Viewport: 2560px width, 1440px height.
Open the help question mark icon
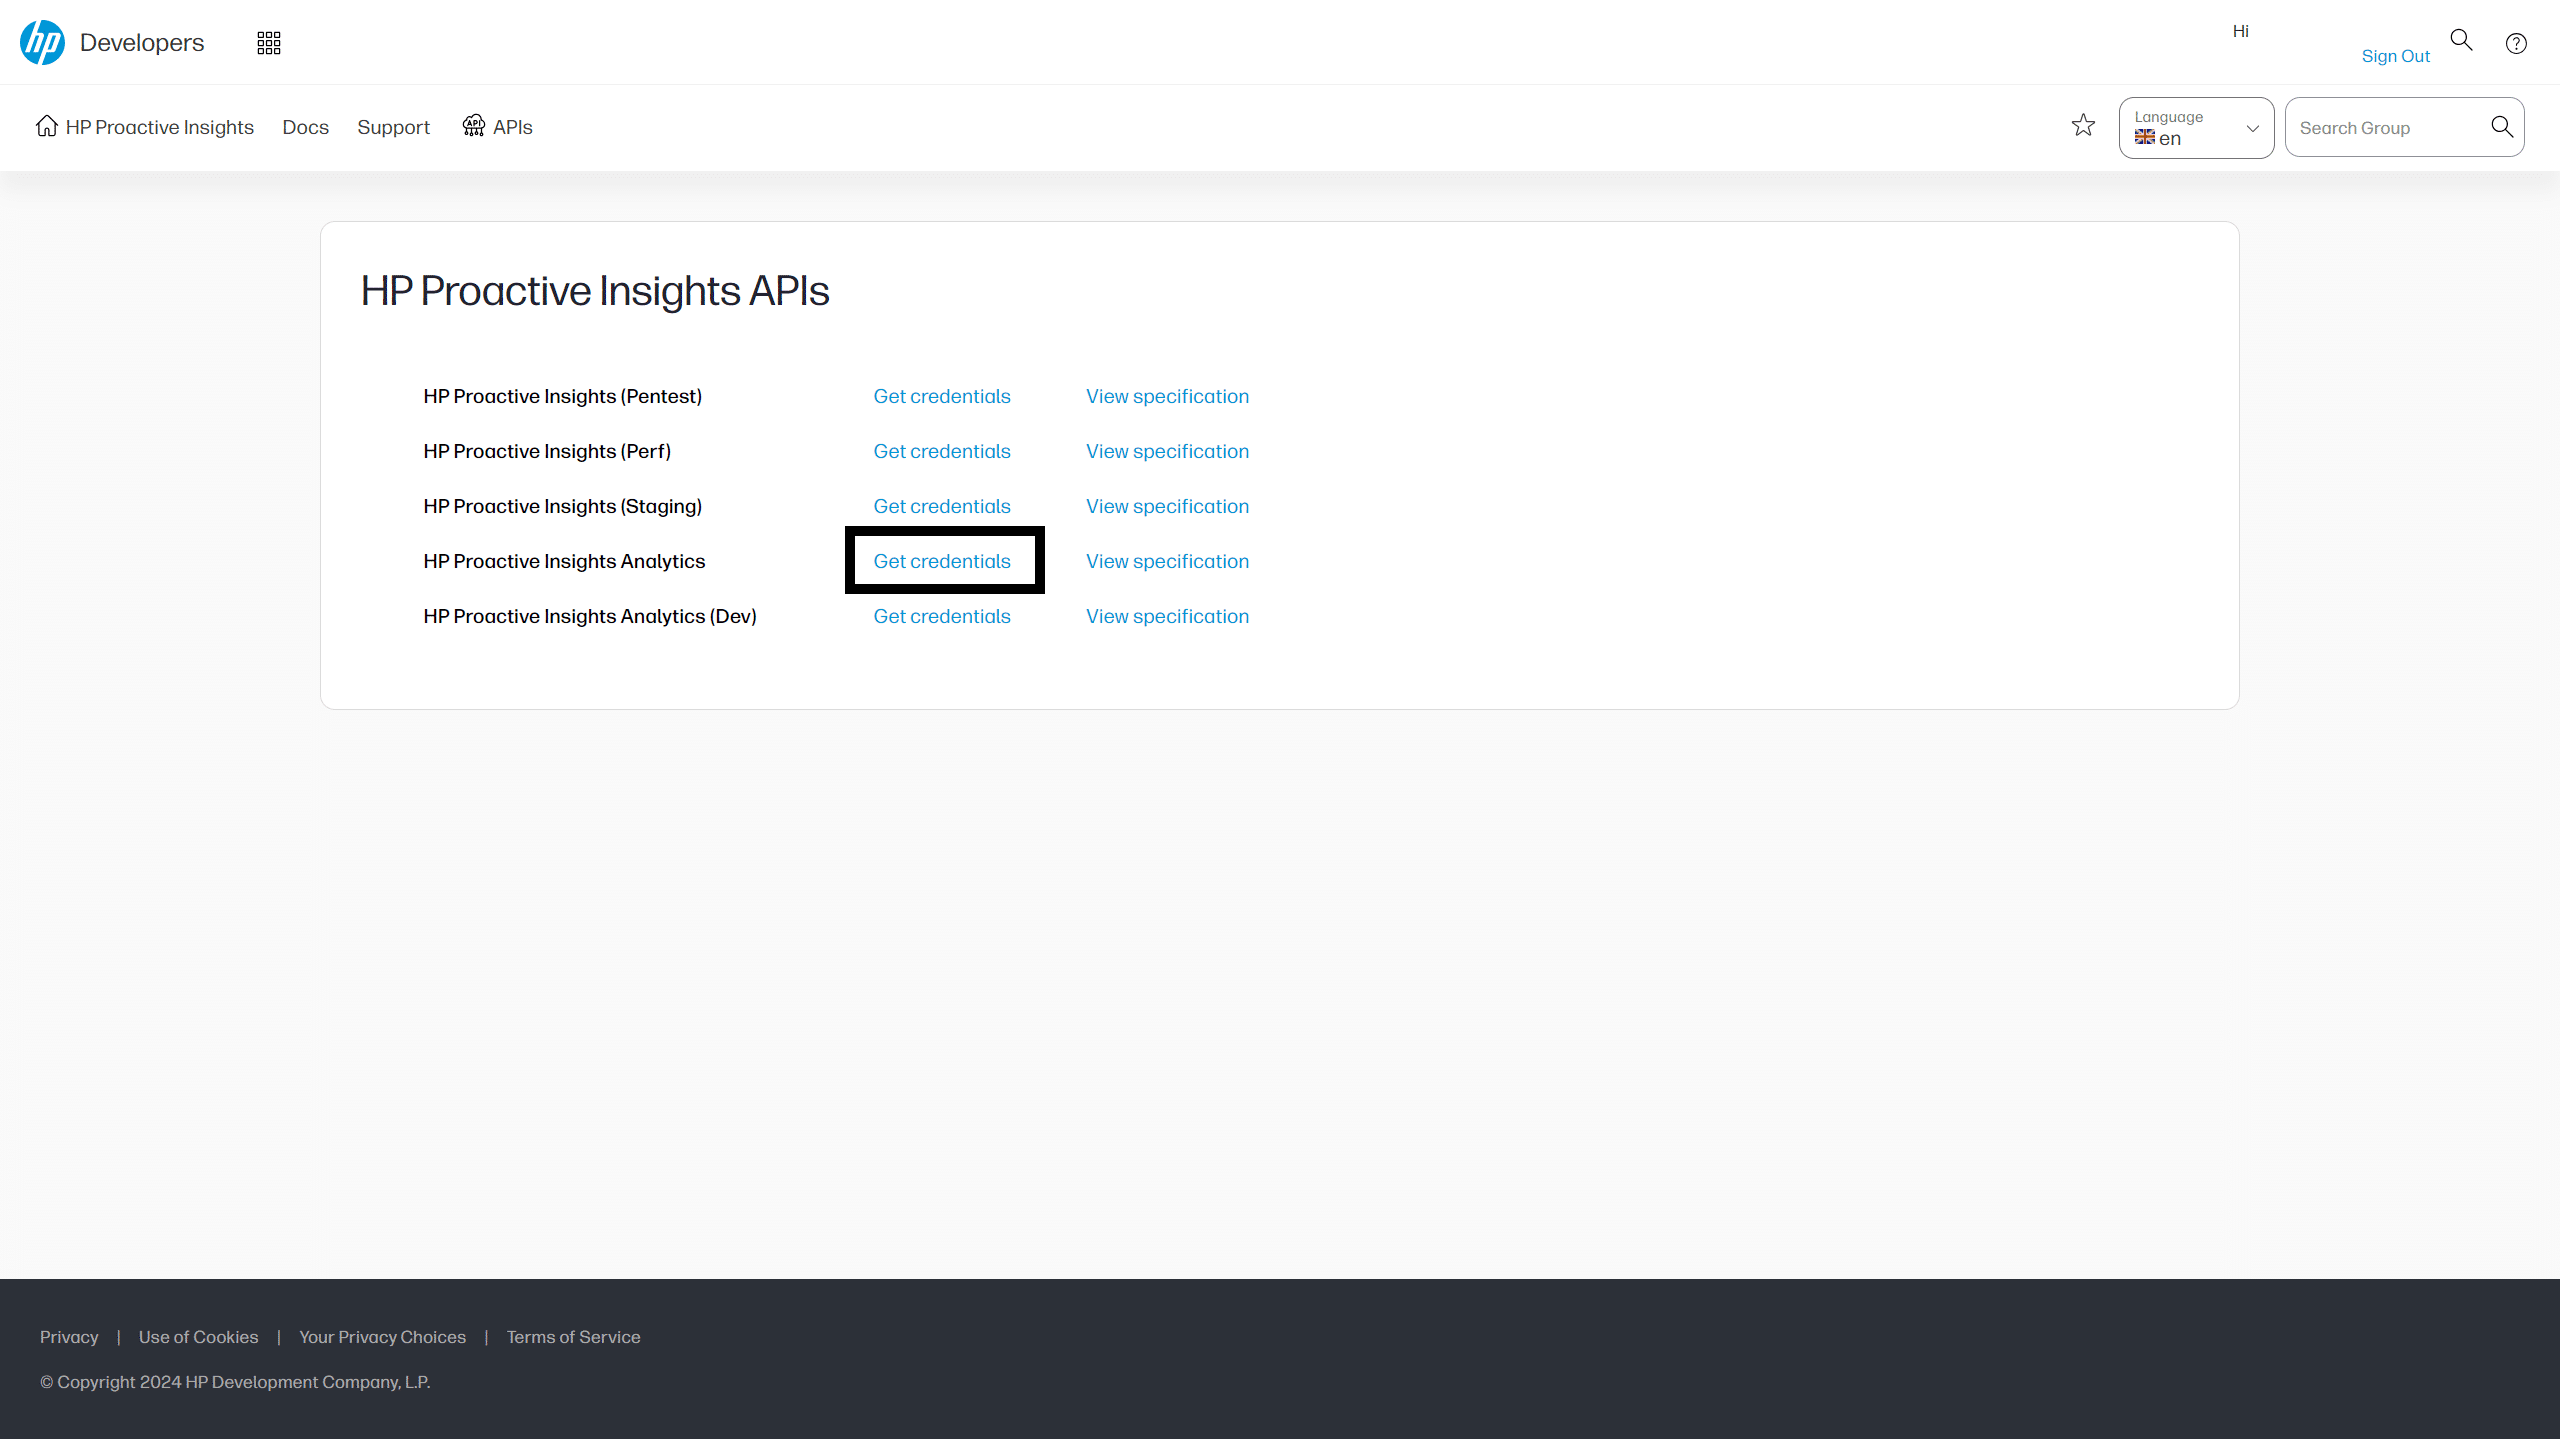2516,43
